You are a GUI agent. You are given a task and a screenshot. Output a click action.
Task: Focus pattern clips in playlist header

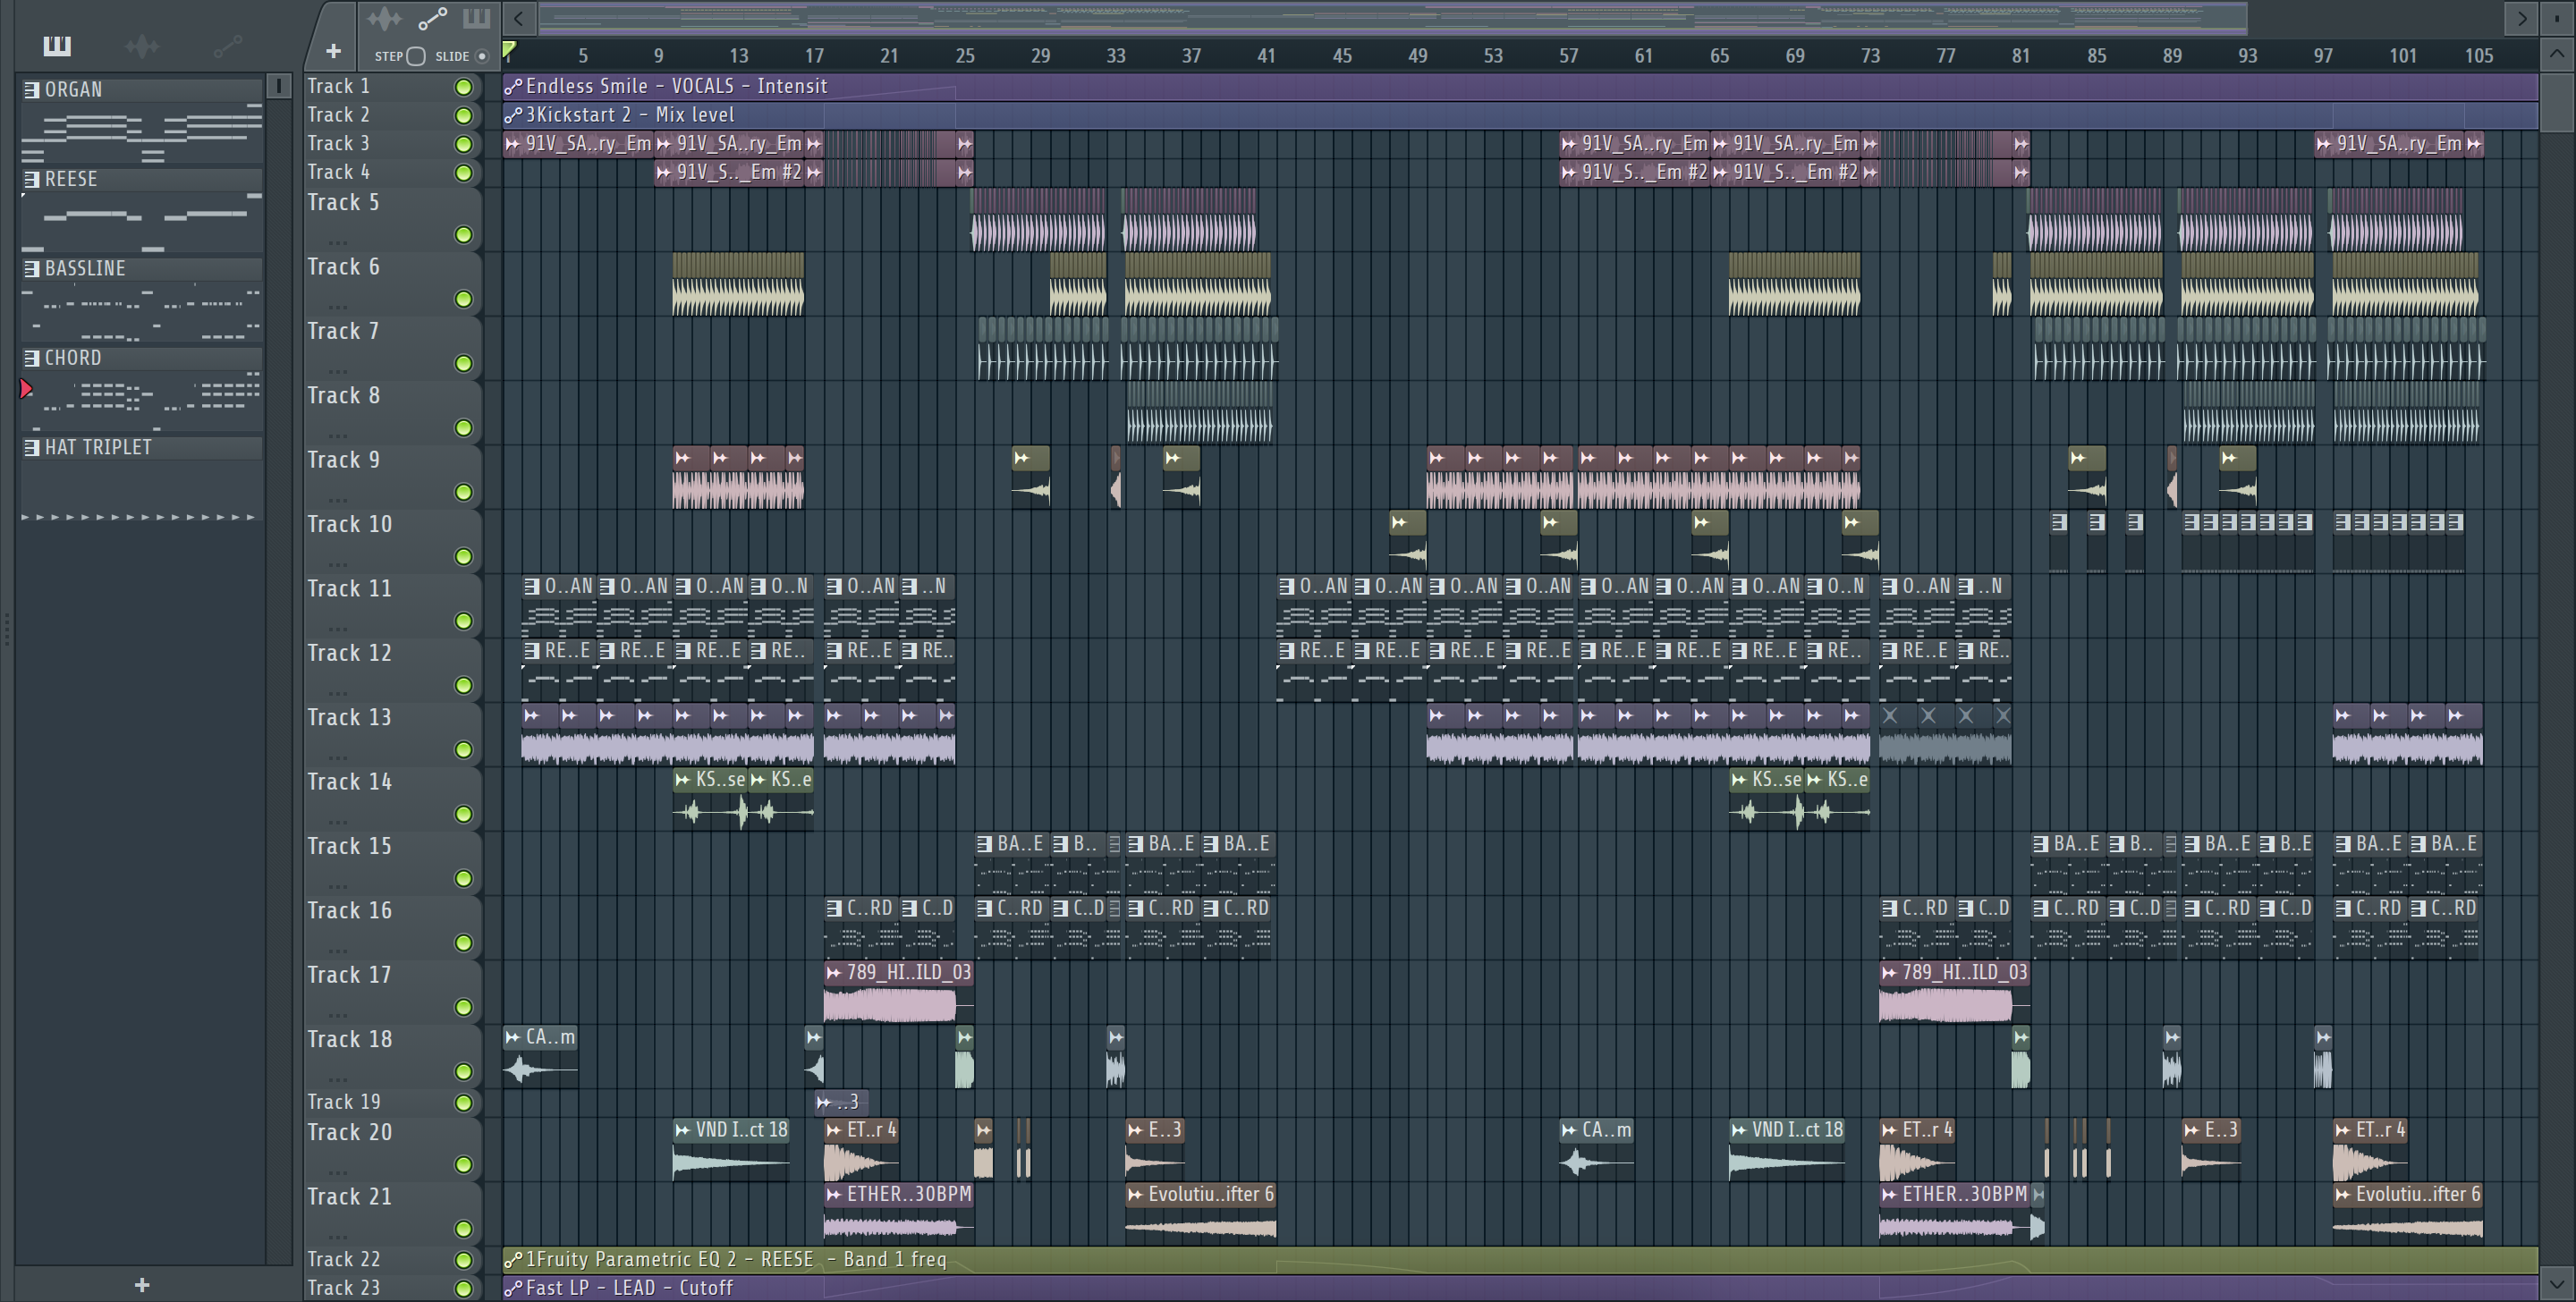(x=476, y=18)
